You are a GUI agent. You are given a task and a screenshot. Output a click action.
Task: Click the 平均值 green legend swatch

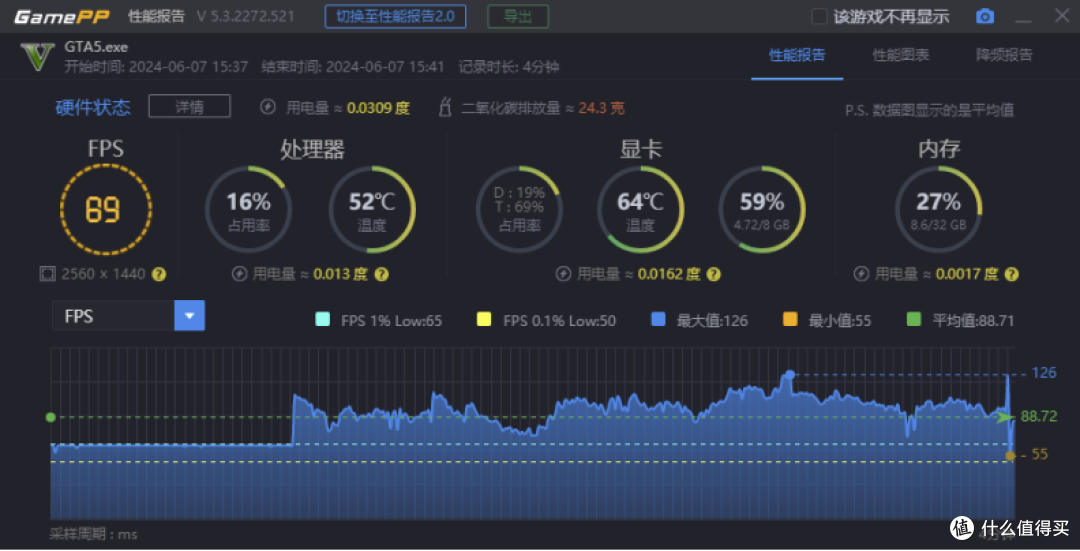click(914, 319)
